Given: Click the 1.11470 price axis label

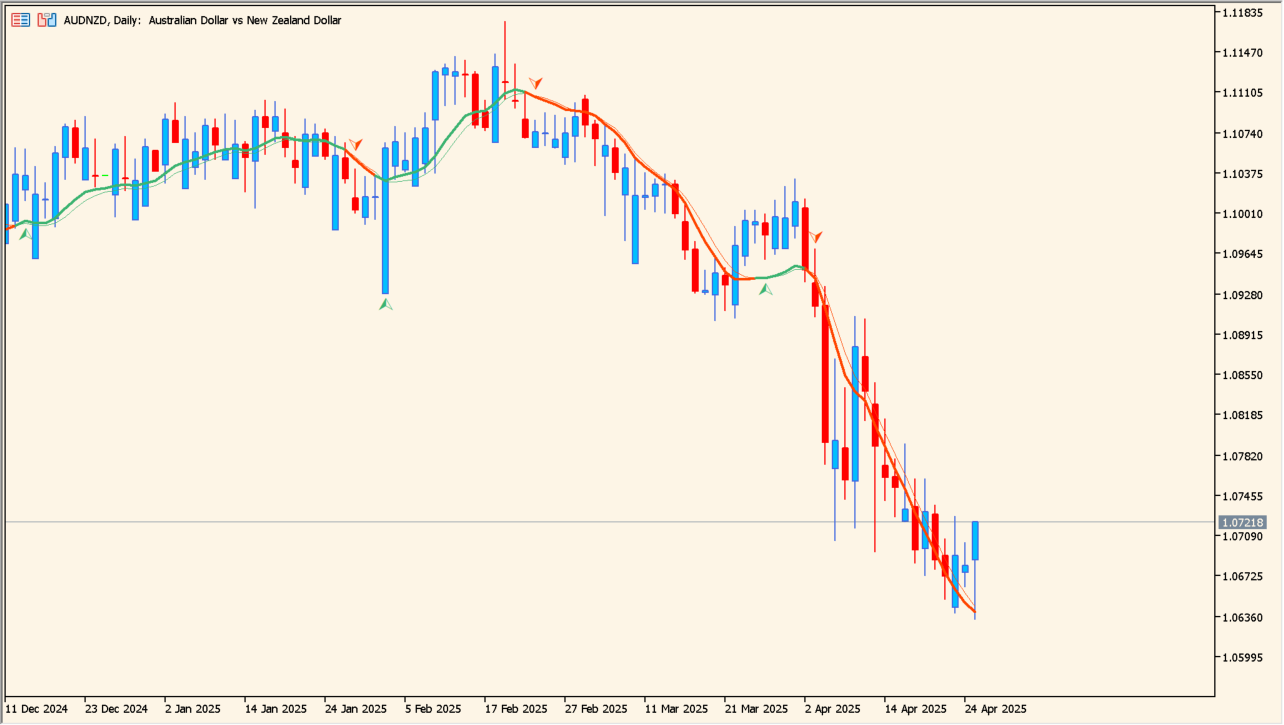Looking at the screenshot, I should [x=1242, y=52].
